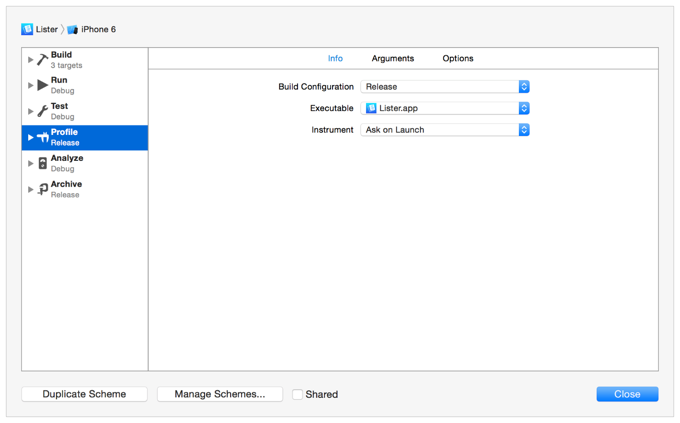Select the Analyze action row
Viewport: 680px width, 423px height.
(x=85, y=164)
